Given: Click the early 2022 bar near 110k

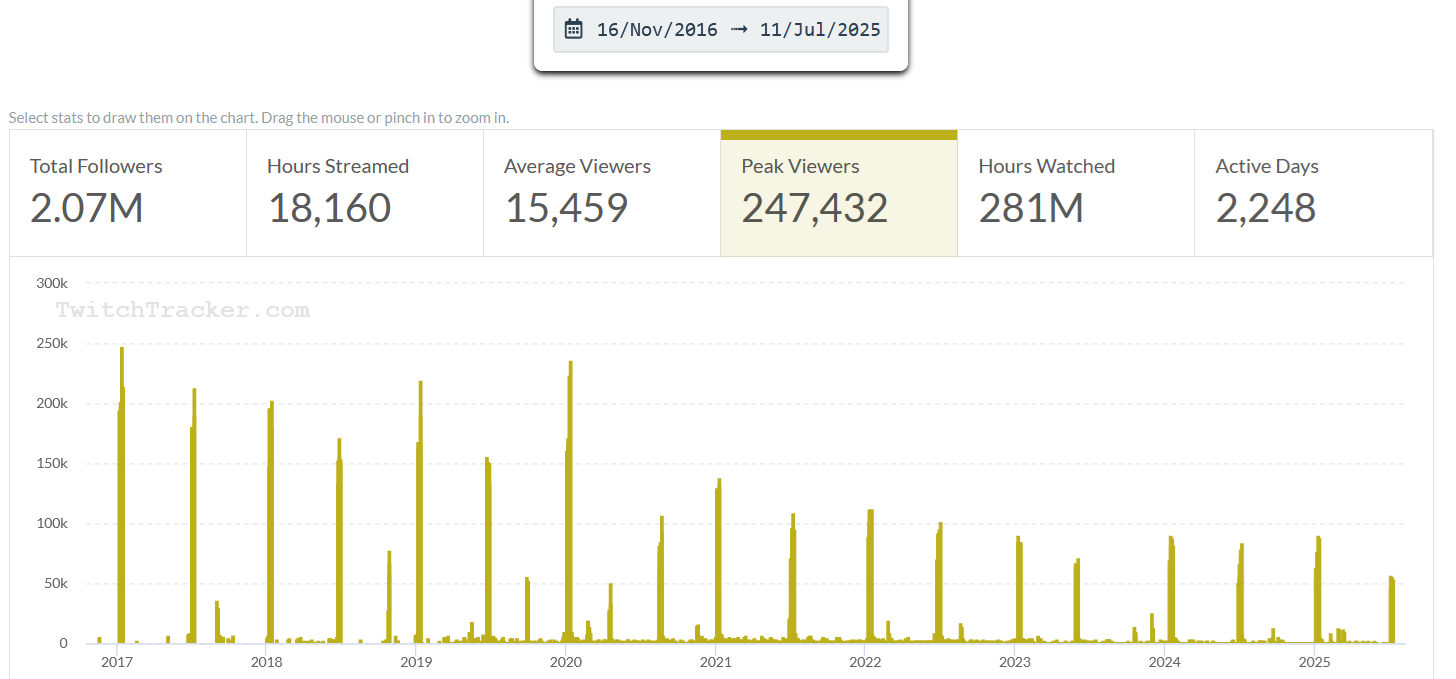Looking at the screenshot, I should [x=871, y=577].
